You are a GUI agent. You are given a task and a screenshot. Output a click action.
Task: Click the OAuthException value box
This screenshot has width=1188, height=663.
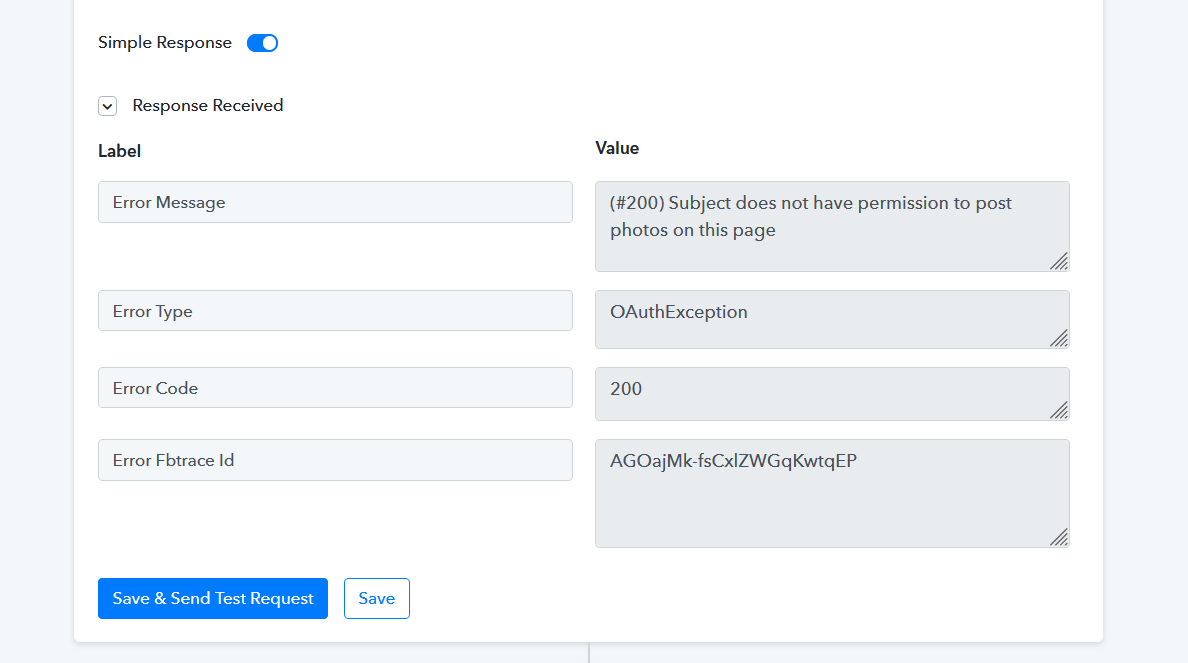tap(832, 320)
